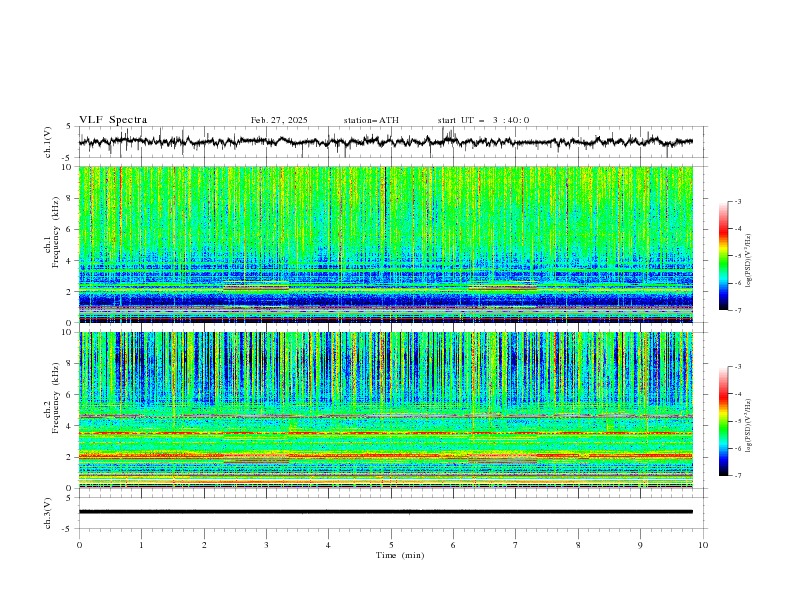Screen dimensions: 792x612
Task: Click ch.1 frequency axis tick "8"
Action: (x=70, y=198)
